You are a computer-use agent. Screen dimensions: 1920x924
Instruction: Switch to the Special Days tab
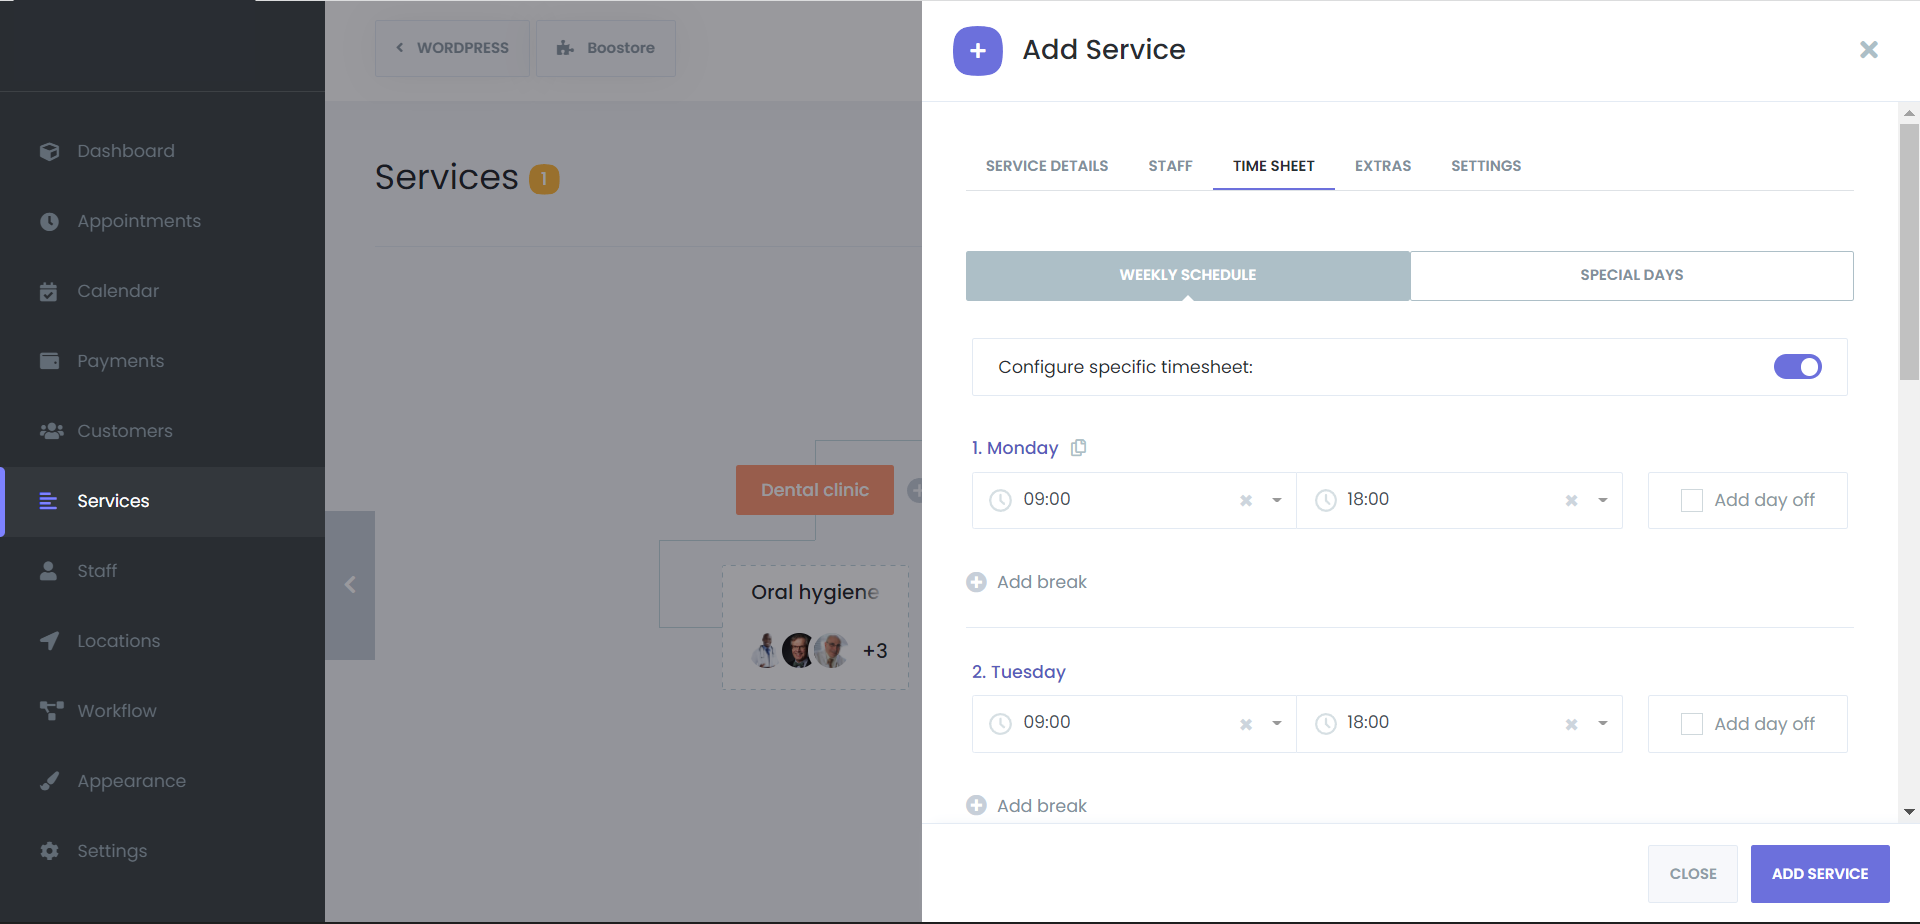click(x=1631, y=275)
